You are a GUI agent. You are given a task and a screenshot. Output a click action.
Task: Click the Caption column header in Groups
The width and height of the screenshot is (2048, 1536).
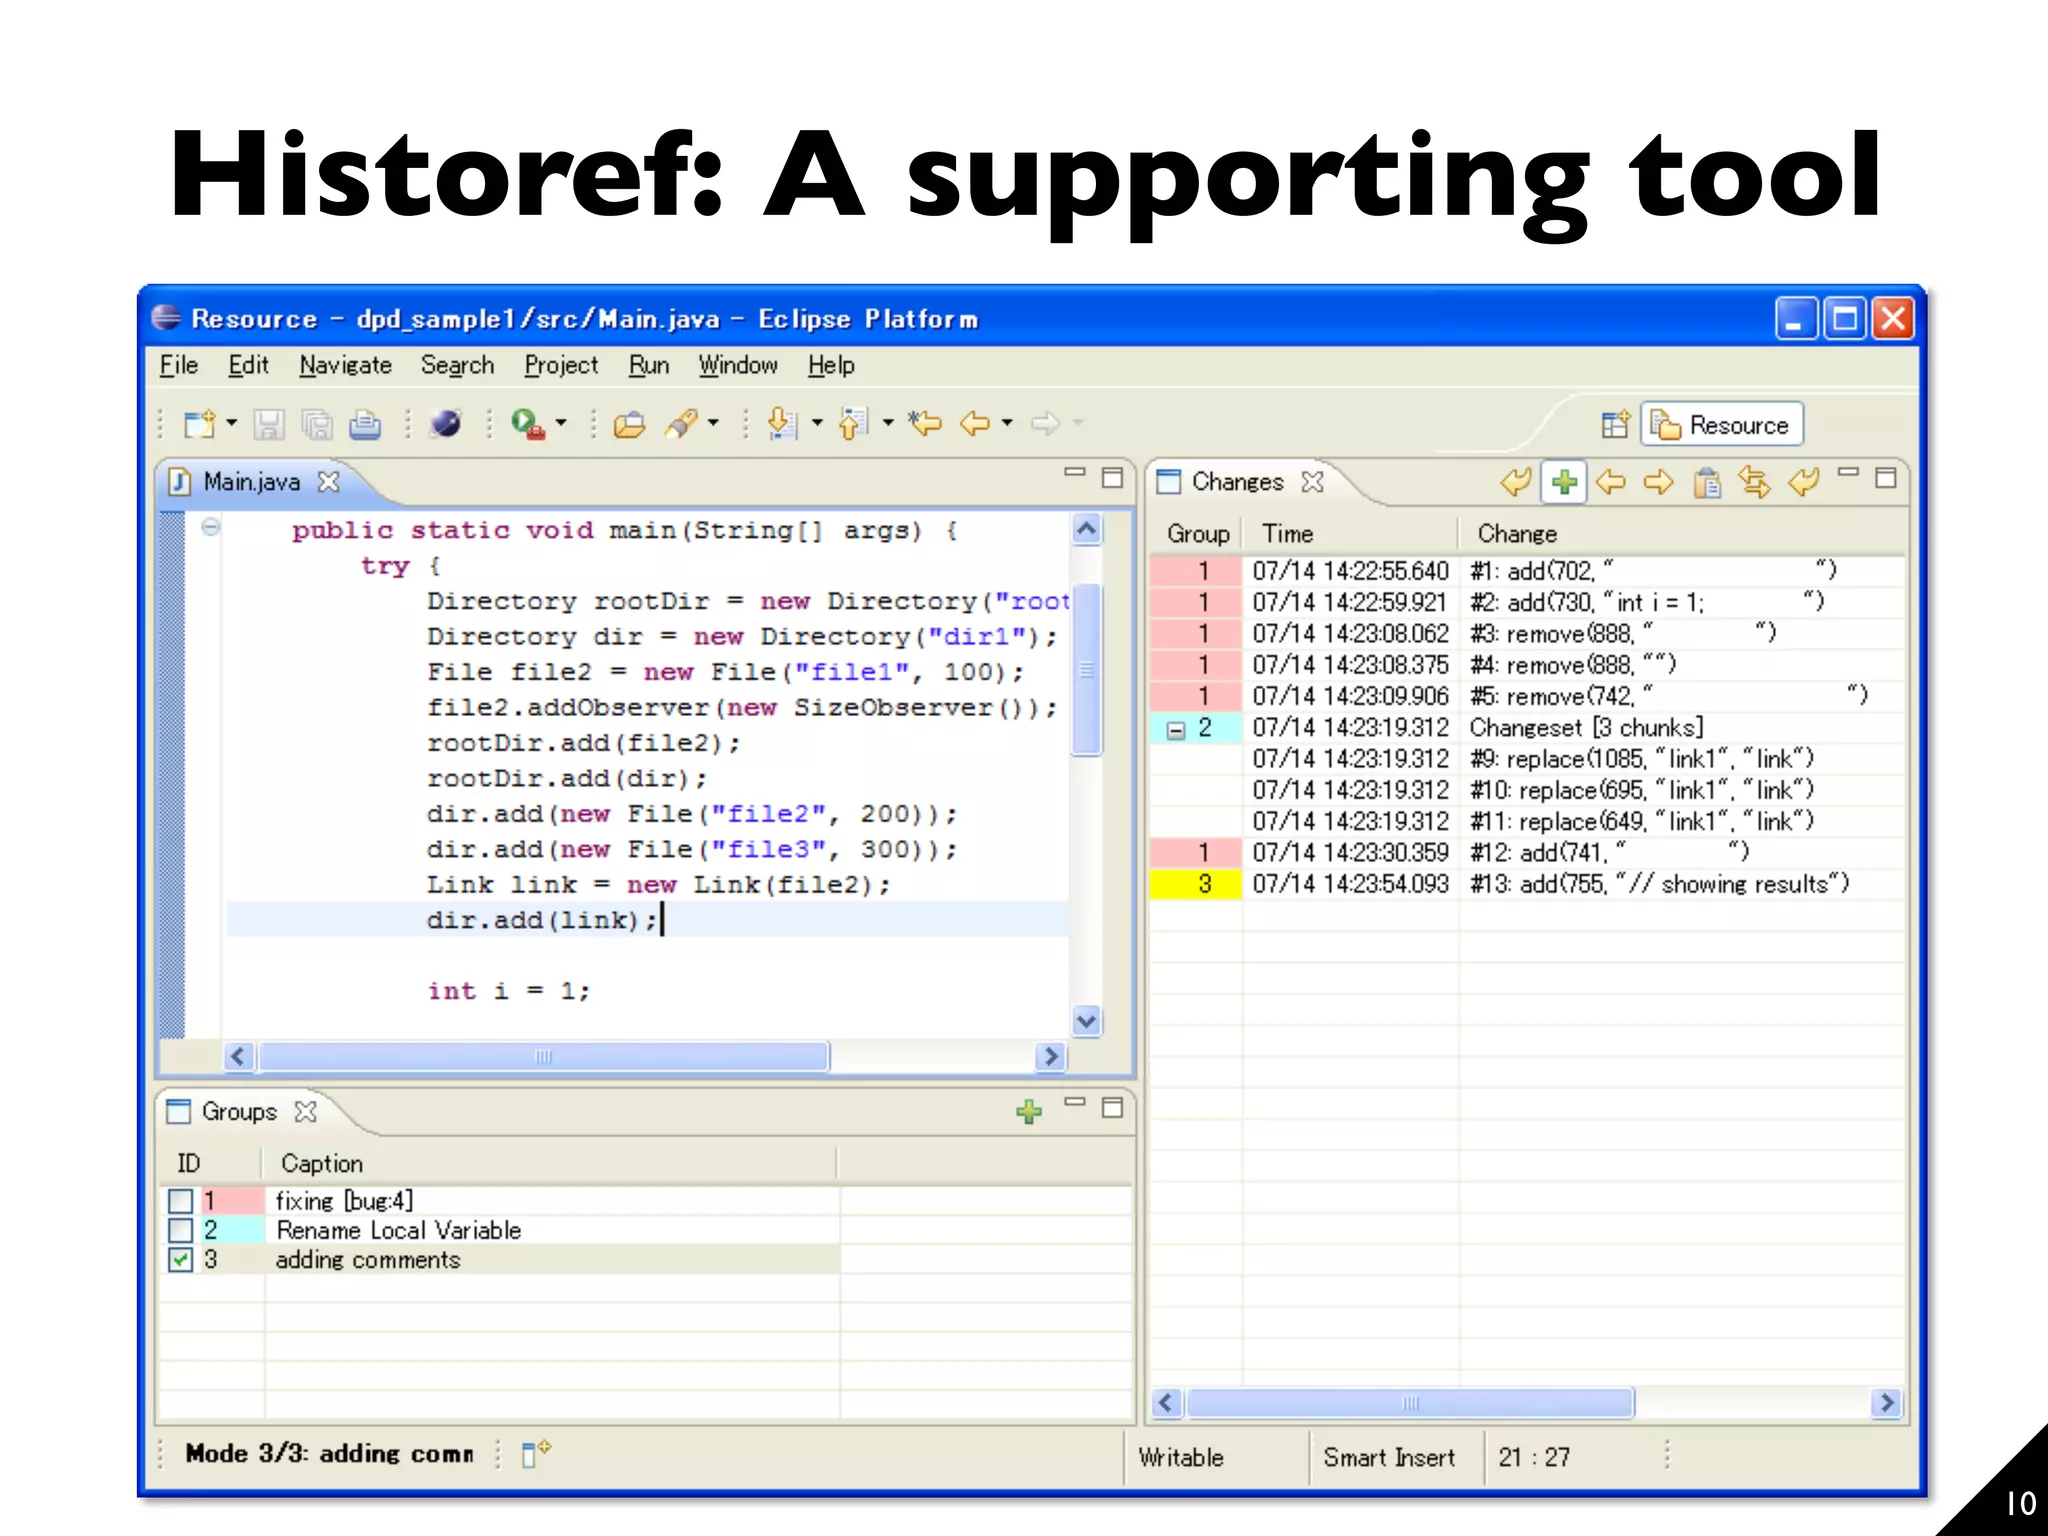pyautogui.click(x=549, y=1163)
